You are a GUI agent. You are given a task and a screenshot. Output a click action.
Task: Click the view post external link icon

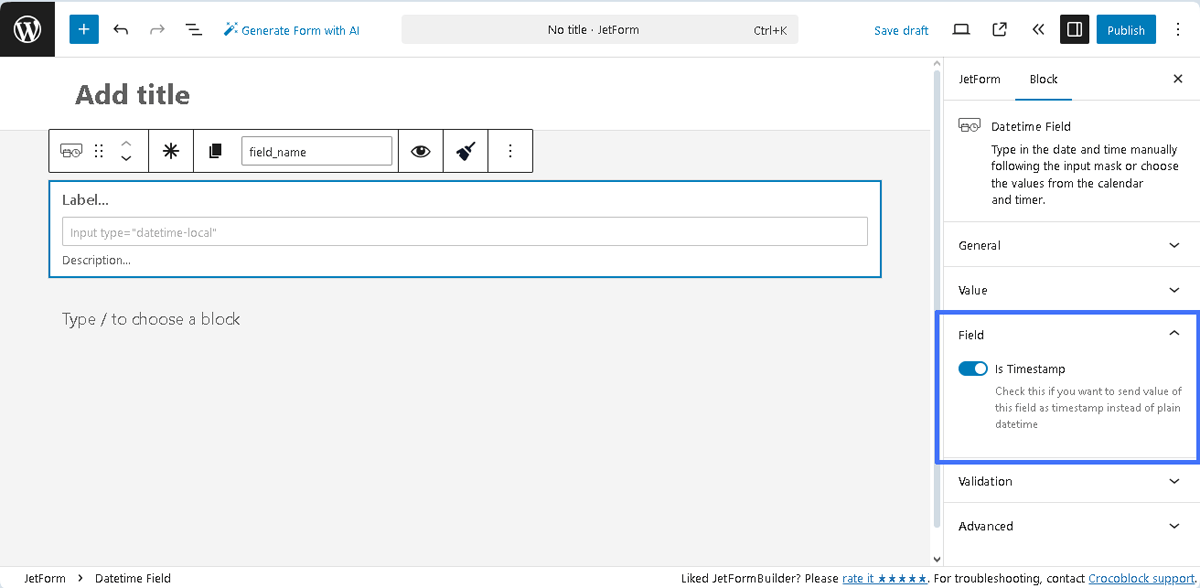[999, 30]
